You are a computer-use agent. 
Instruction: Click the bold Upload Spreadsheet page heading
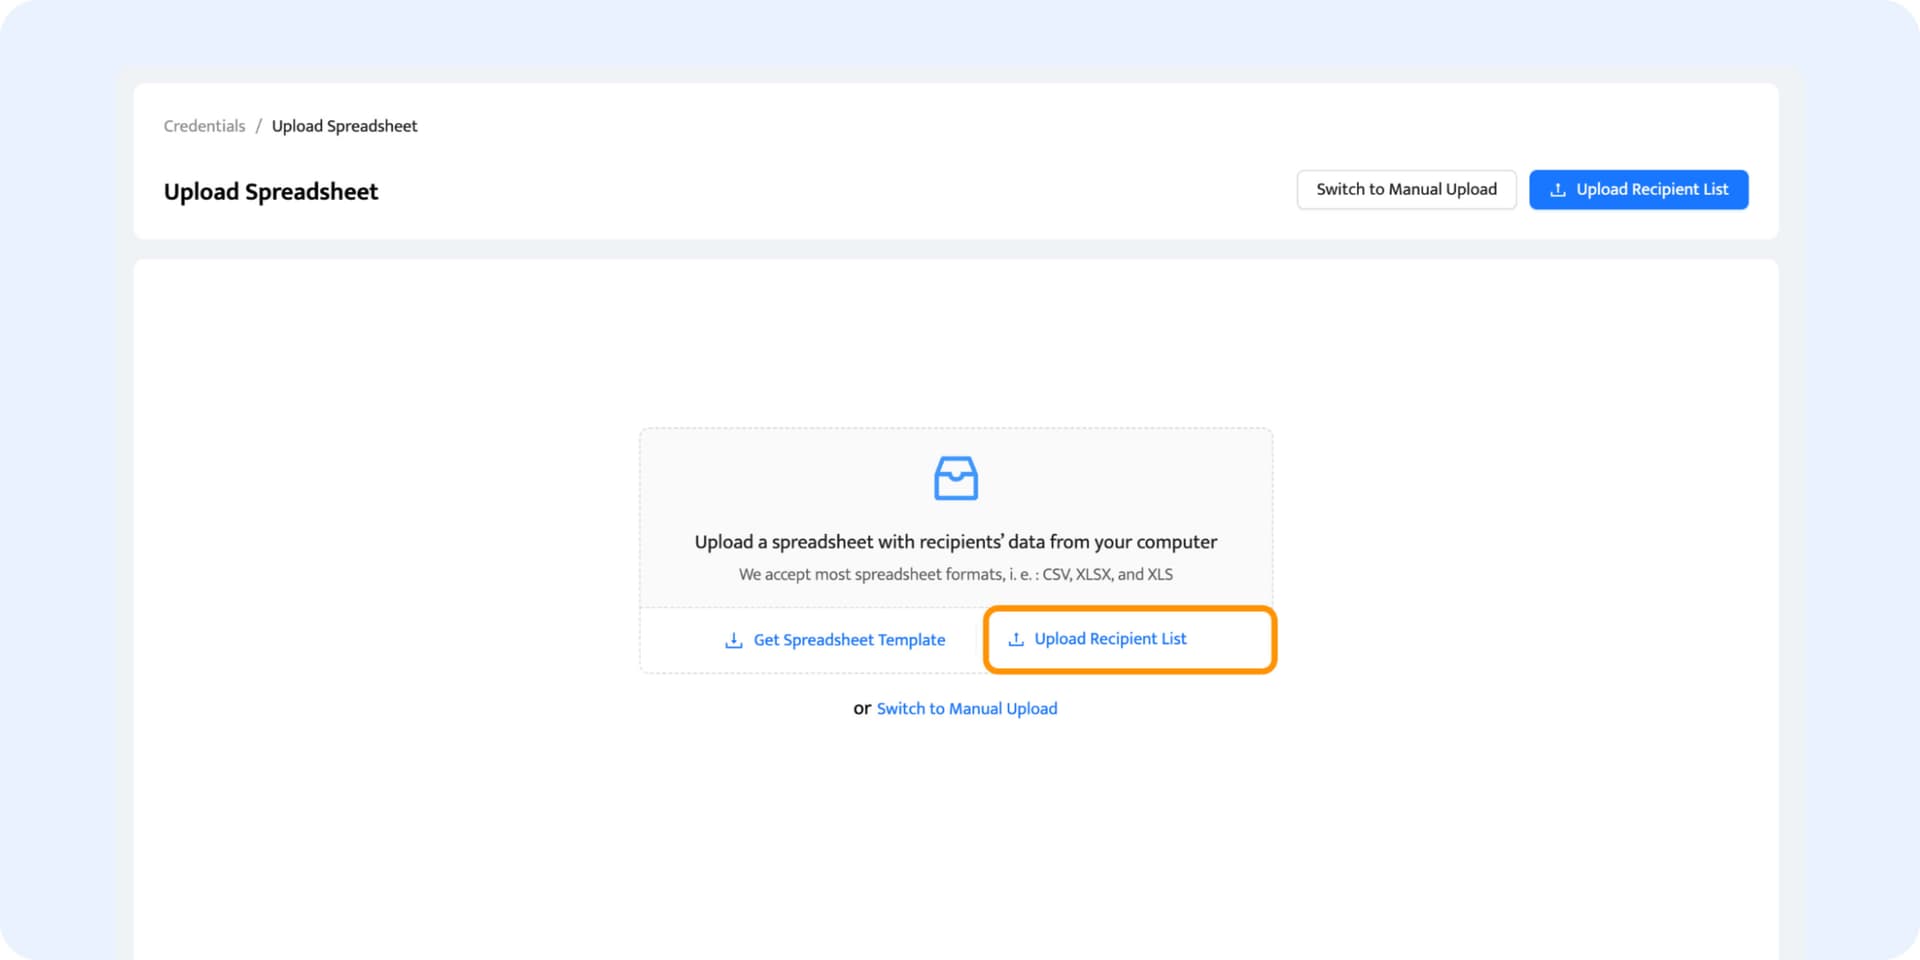[x=271, y=192]
